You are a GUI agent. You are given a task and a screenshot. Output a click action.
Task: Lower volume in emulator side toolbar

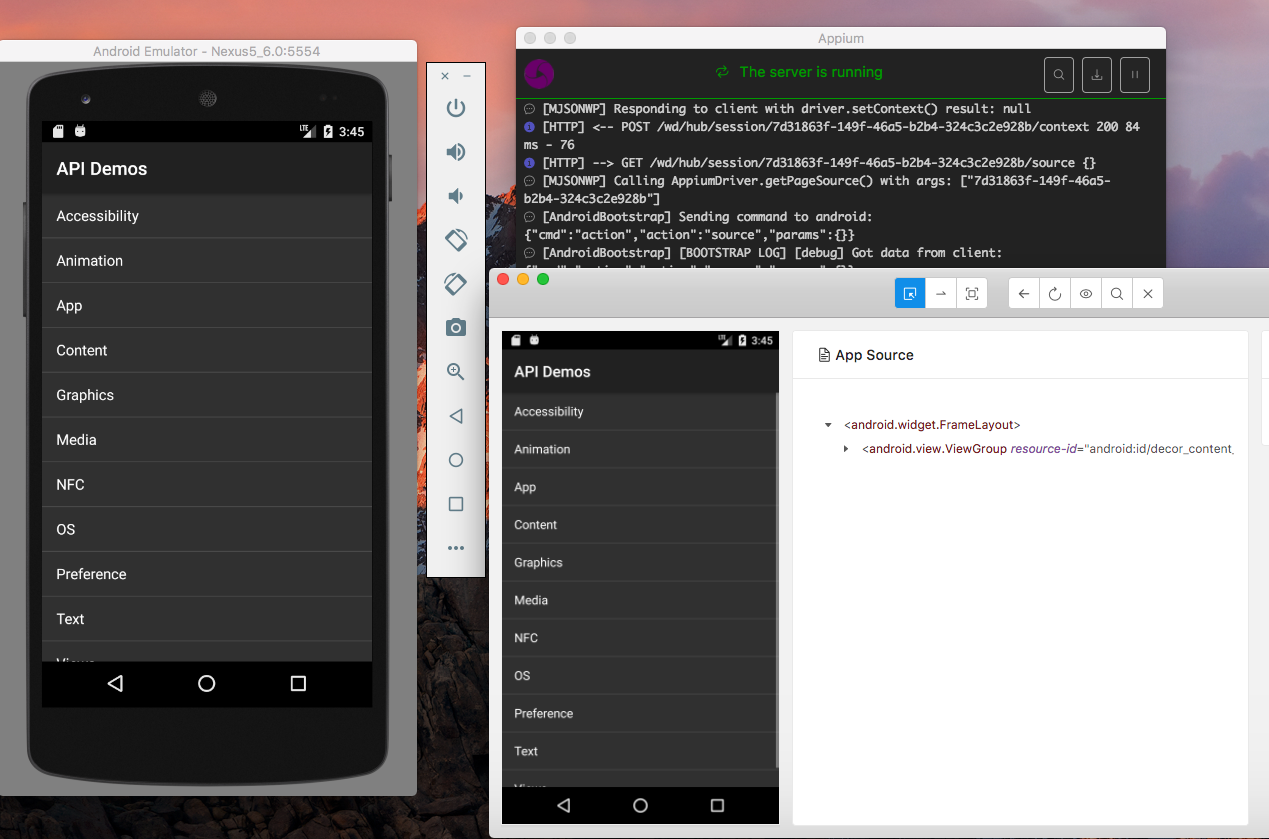coord(454,196)
